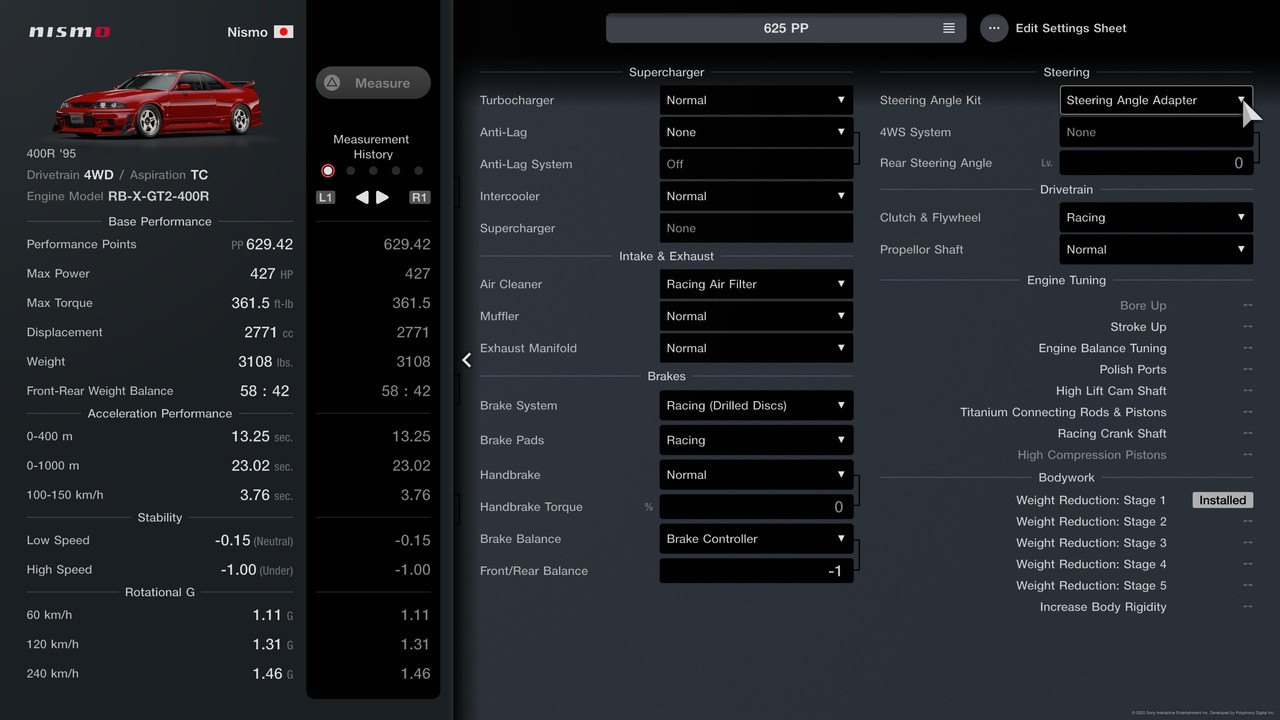Click the Rear Steering Angle value field
Viewport: 1280px width, 720px height.
tap(1156, 163)
